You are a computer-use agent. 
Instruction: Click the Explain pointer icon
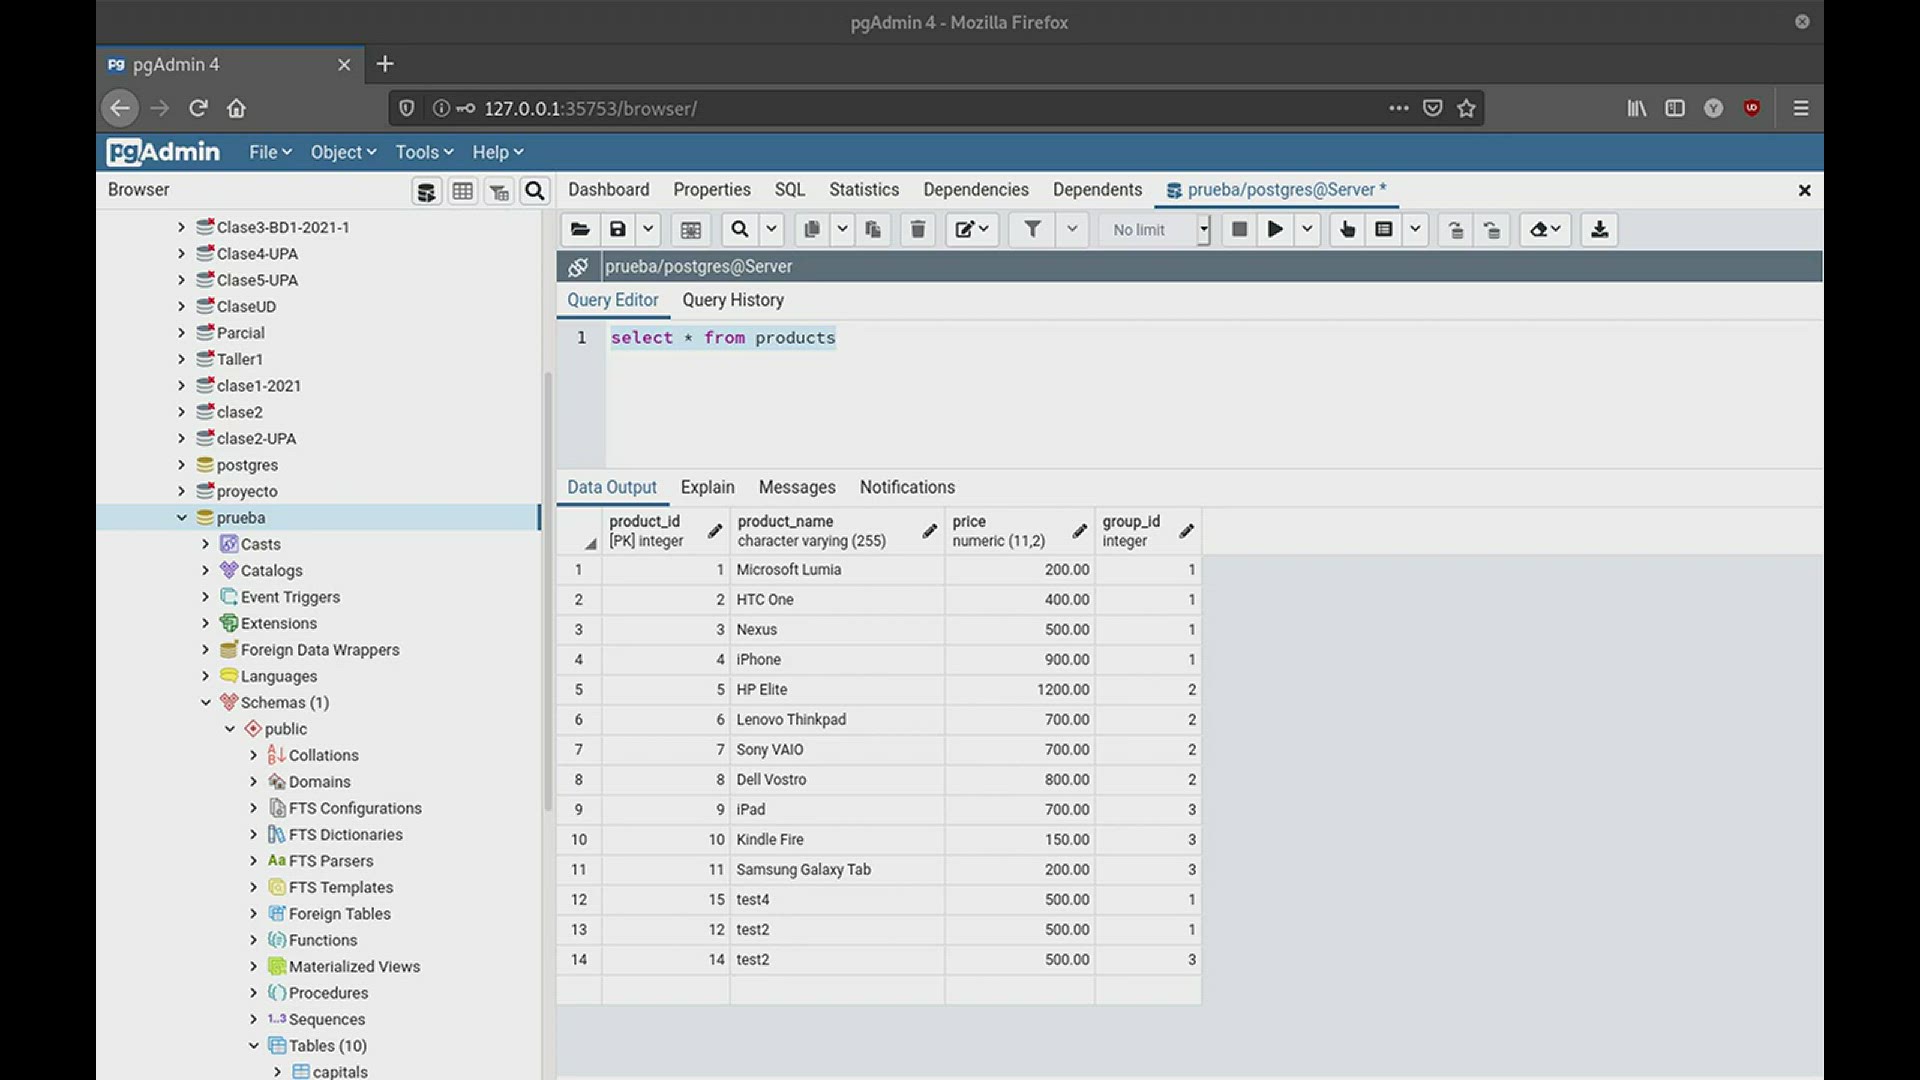pyautogui.click(x=1348, y=230)
